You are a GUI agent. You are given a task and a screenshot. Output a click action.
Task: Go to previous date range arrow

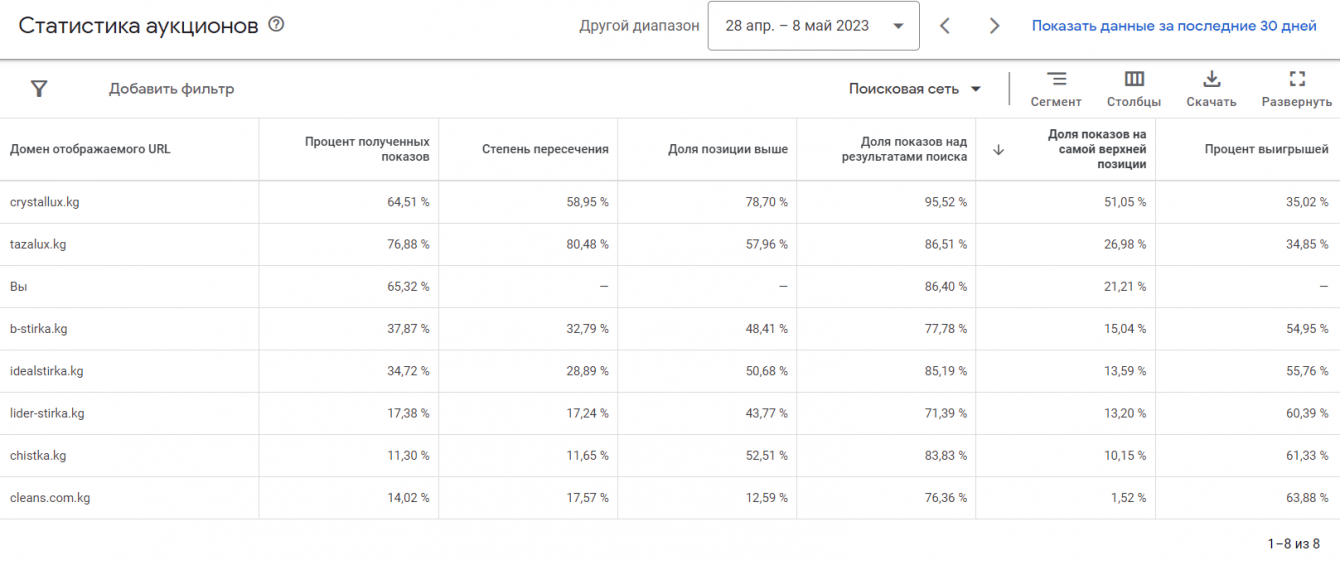945,26
